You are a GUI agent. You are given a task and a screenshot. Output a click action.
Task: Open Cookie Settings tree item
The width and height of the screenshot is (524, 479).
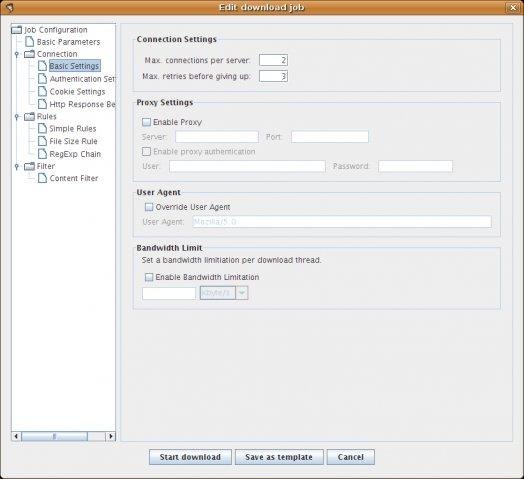click(x=77, y=91)
